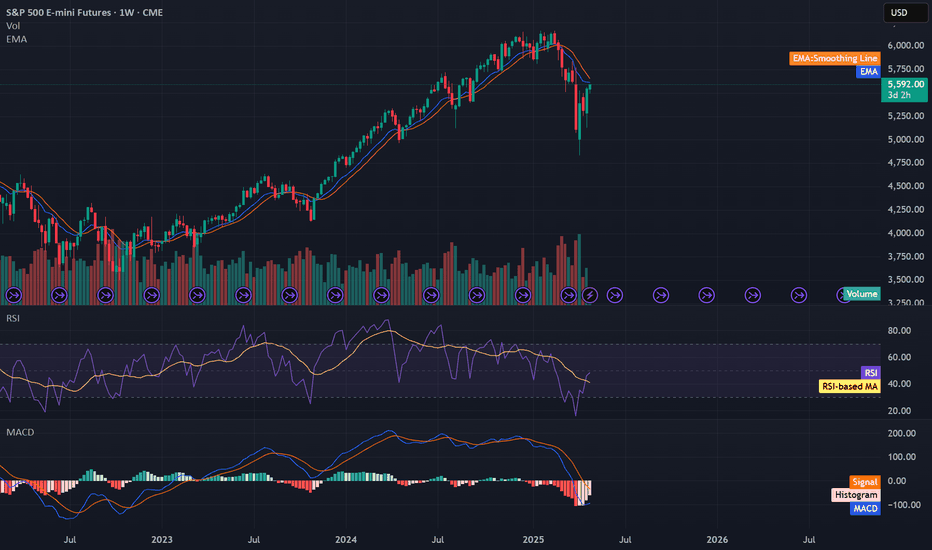Click the 3,750.00 price axis value
This screenshot has width=932, height=550.
(906, 256)
